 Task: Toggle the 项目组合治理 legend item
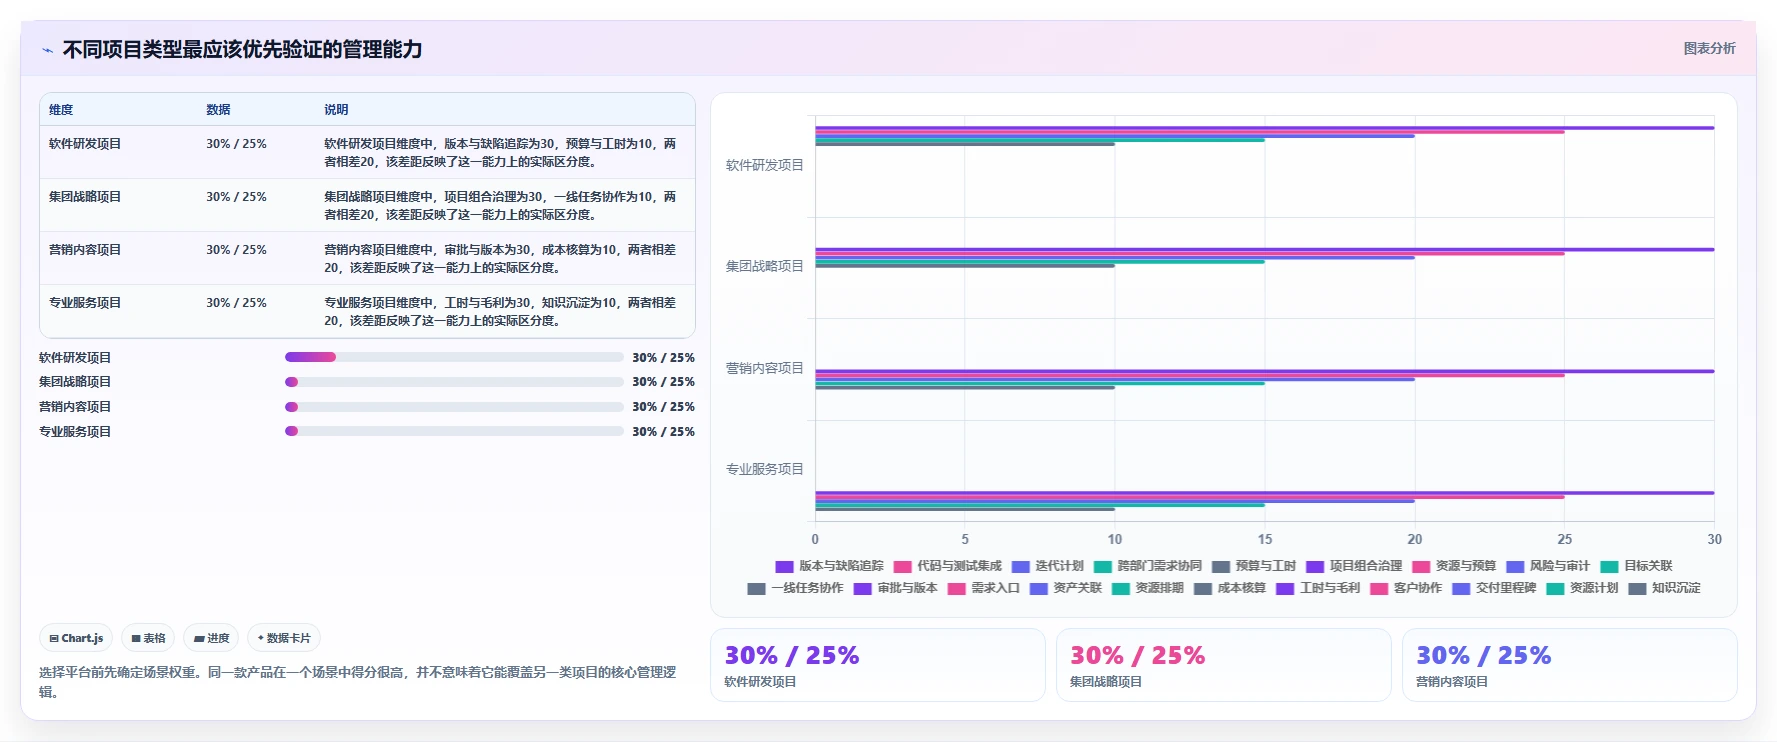[x=1354, y=566]
